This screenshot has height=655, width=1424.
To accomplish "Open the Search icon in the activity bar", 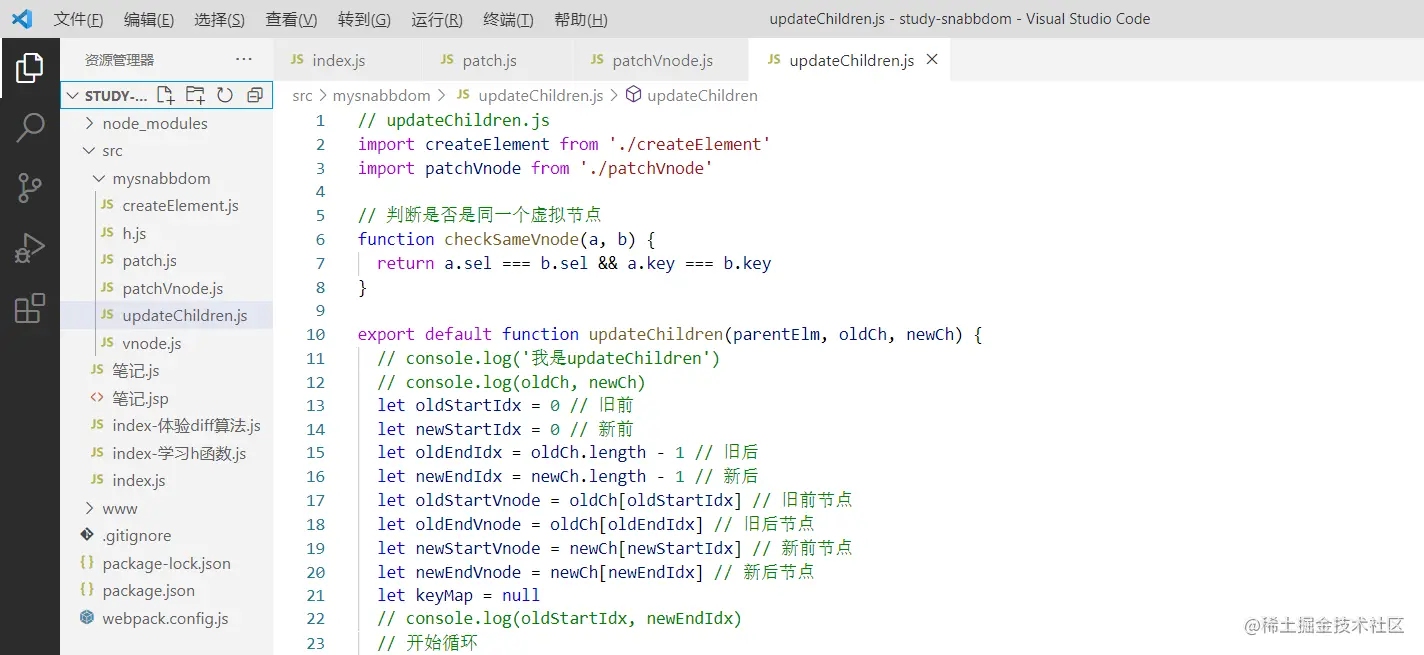I will pyautogui.click(x=30, y=128).
